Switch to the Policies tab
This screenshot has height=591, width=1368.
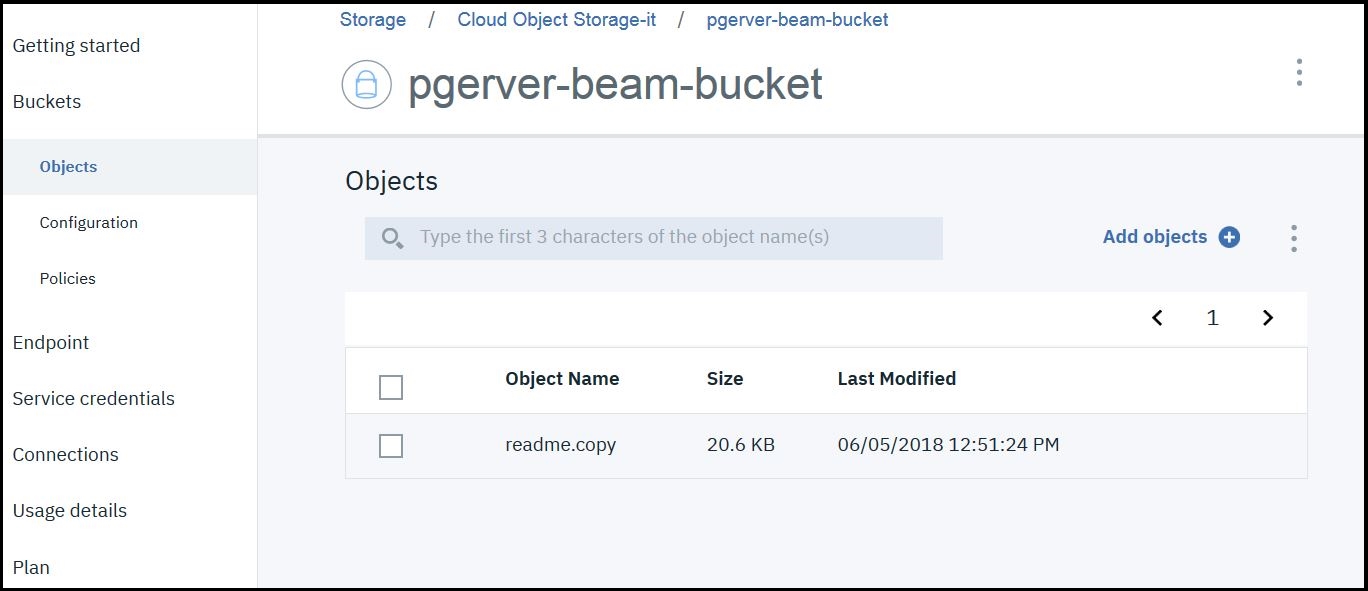(x=67, y=278)
